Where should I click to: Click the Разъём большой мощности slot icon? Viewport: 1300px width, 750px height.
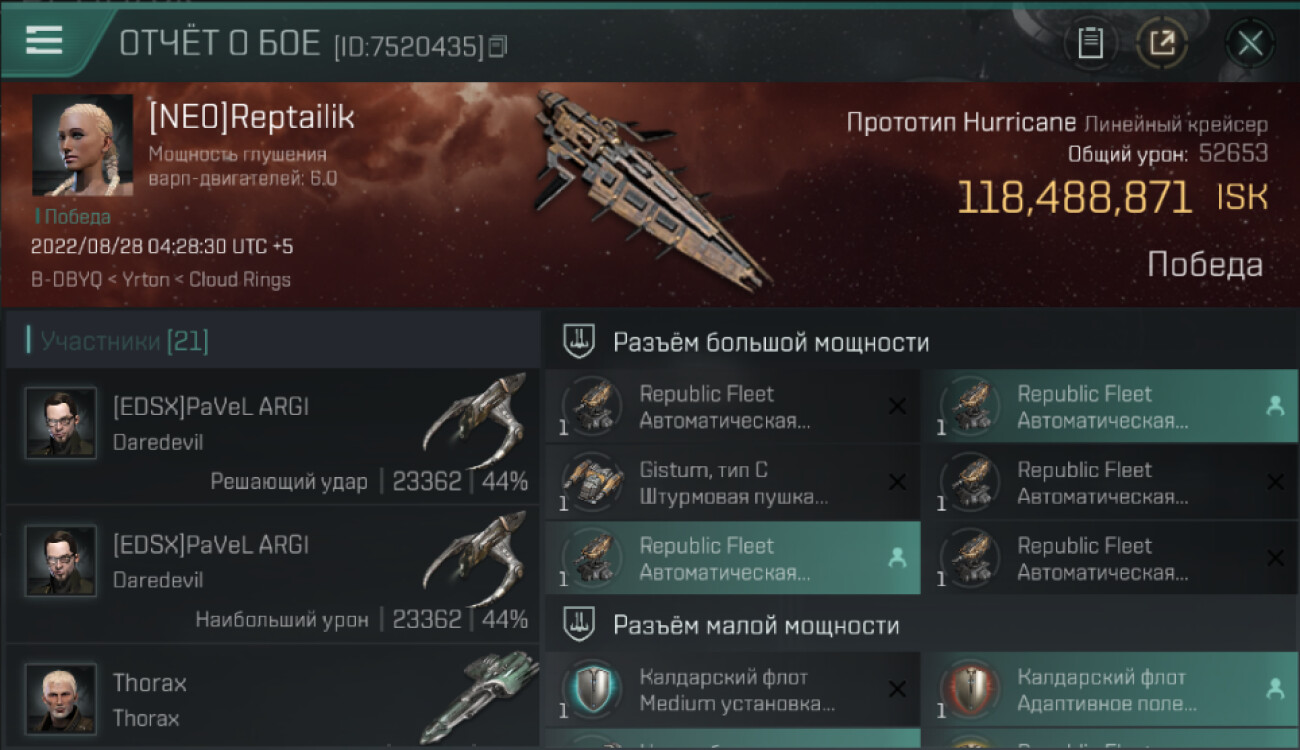579,342
